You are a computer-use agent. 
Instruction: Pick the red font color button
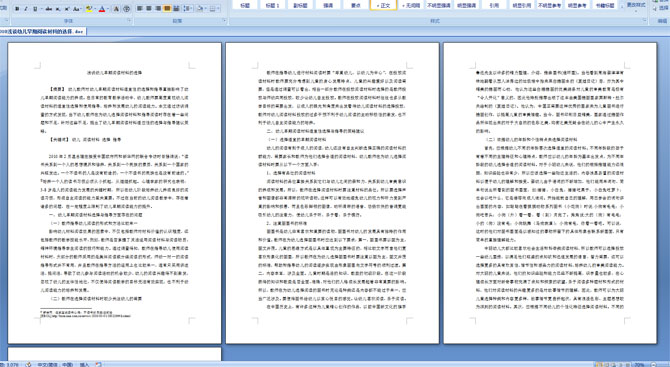[x=102, y=9]
